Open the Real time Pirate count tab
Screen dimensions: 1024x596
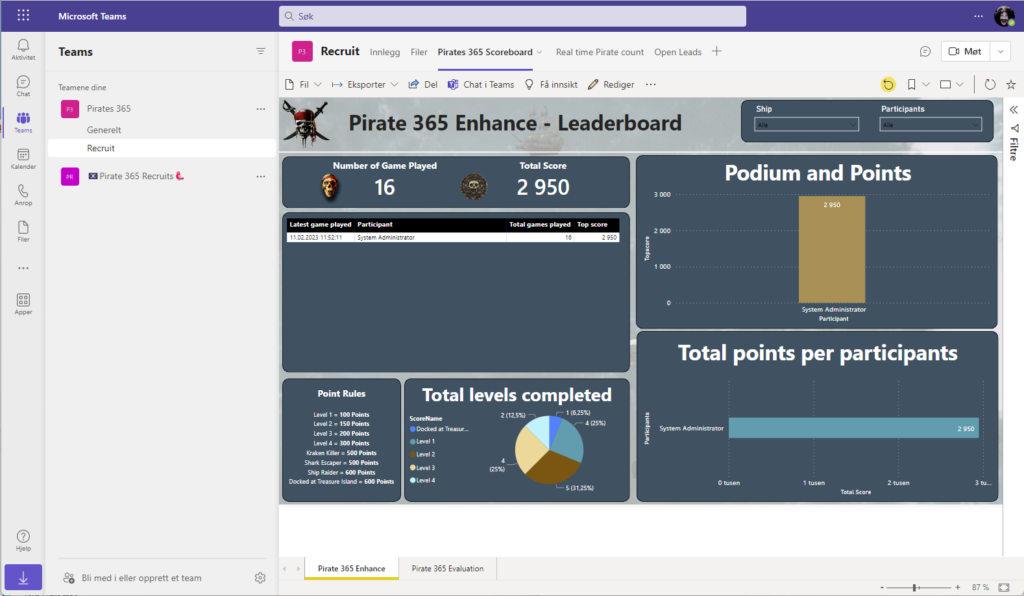(600, 52)
